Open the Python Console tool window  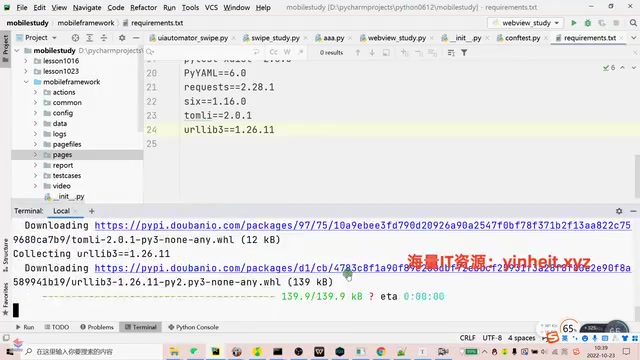(193, 327)
